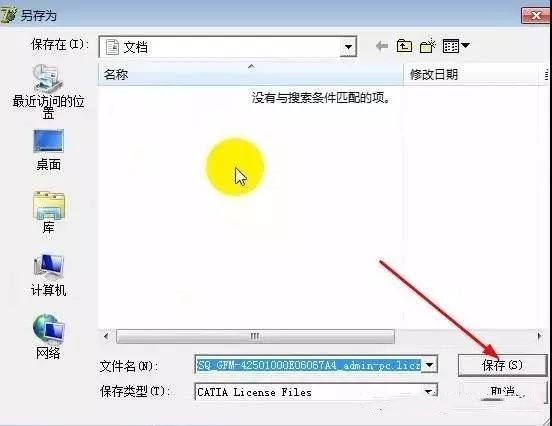
Task: Click the up one level folder icon
Action: tap(404, 46)
